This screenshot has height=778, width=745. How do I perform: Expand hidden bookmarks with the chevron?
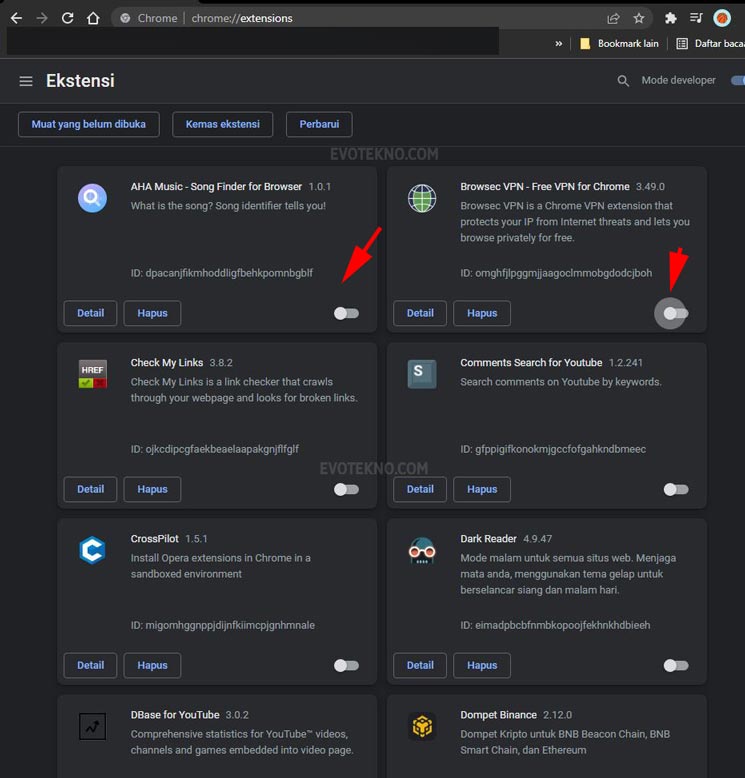[x=559, y=44]
